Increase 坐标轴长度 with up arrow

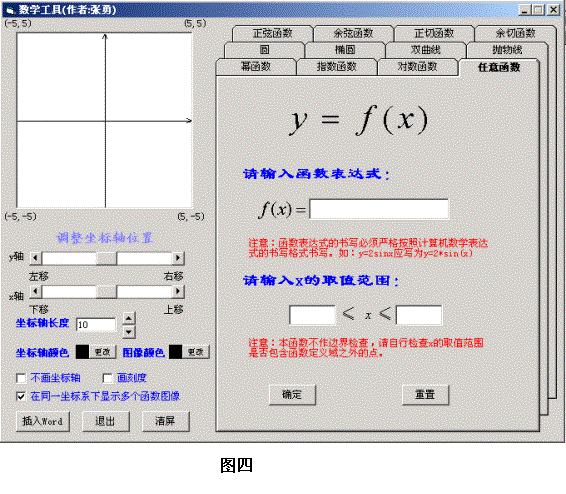click(129, 318)
